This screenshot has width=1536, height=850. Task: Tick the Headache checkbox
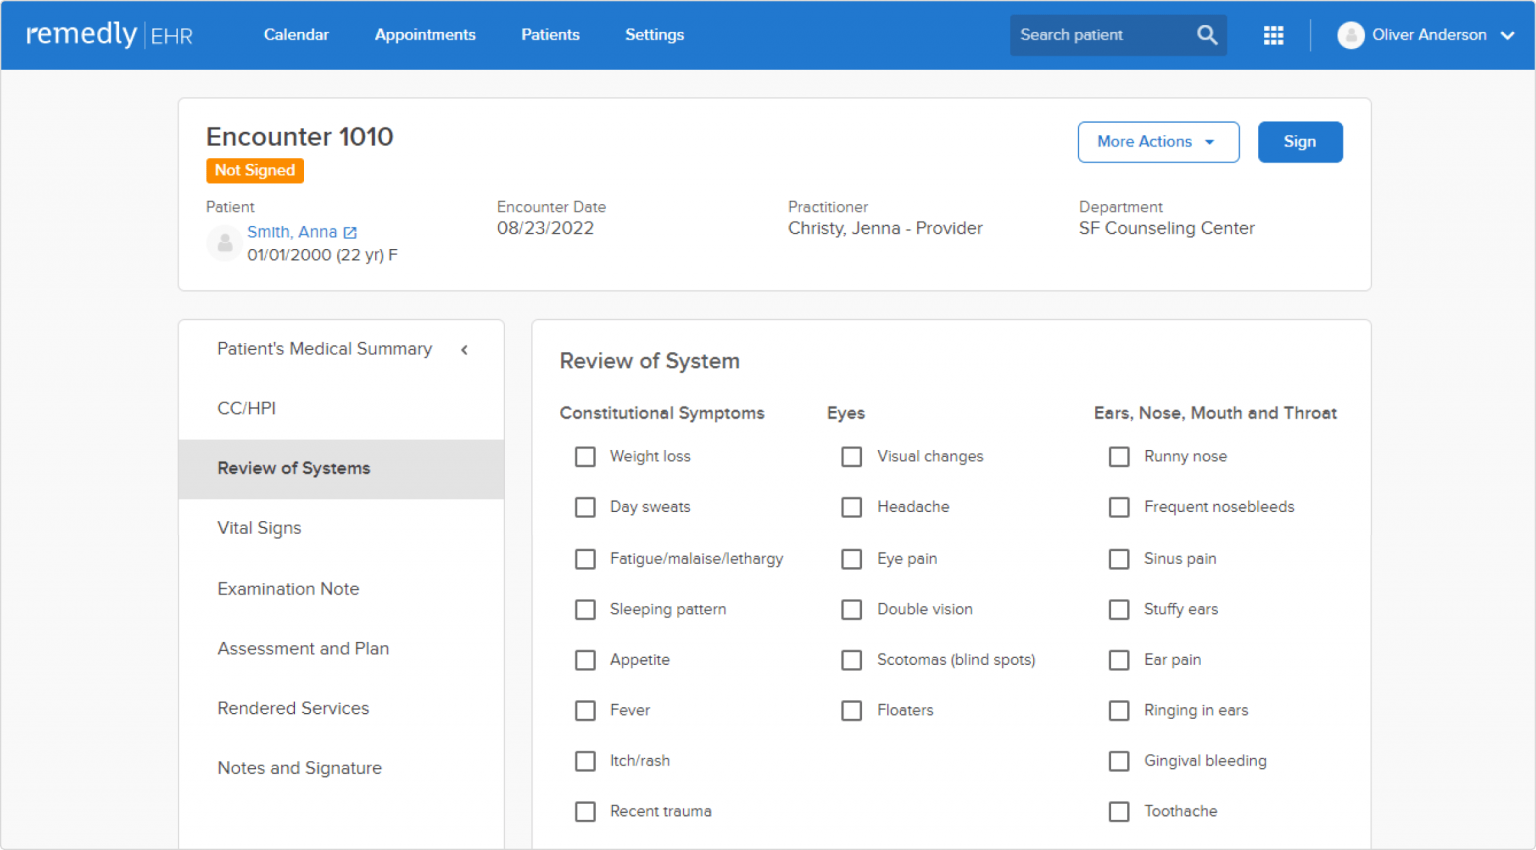[x=852, y=507]
